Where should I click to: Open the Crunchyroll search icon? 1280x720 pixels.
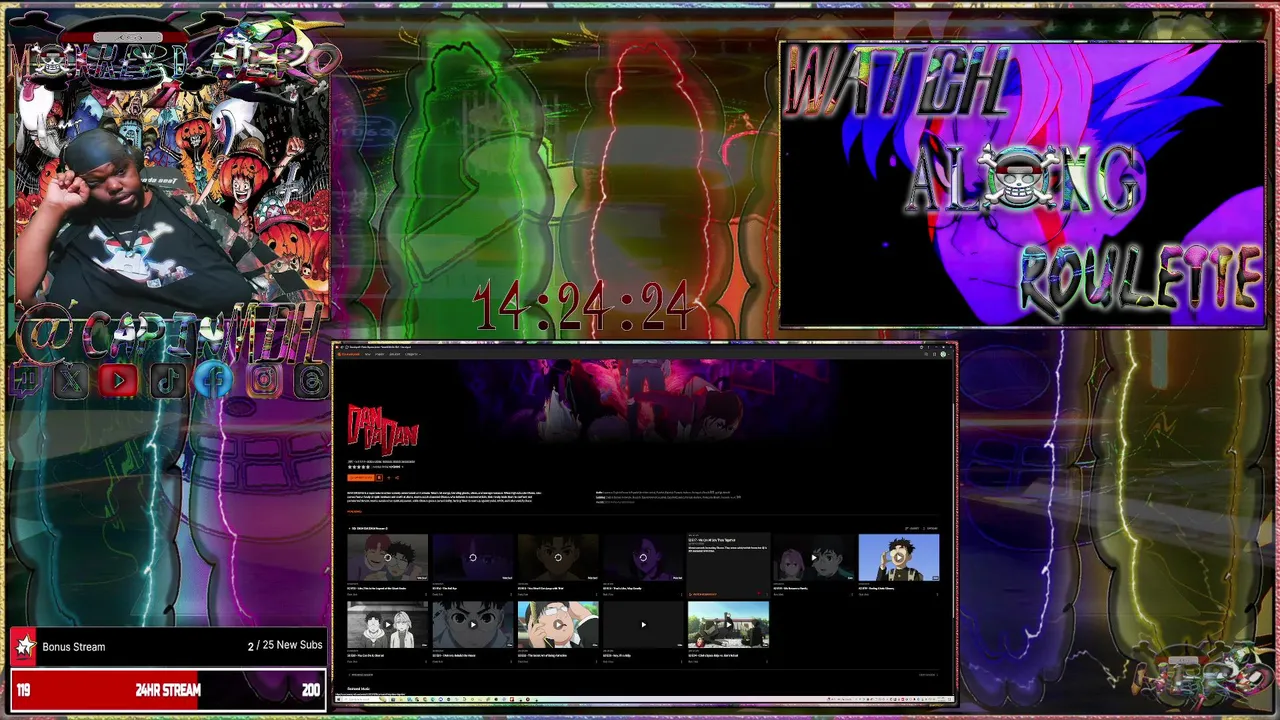tap(926, 354)
